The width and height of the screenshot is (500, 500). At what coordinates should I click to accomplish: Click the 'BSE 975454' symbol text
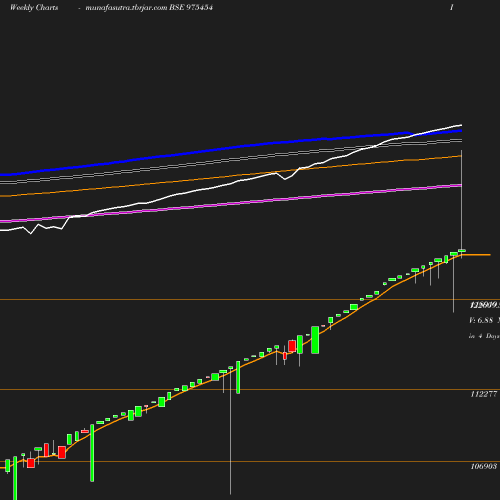click(x=191, y=7)
